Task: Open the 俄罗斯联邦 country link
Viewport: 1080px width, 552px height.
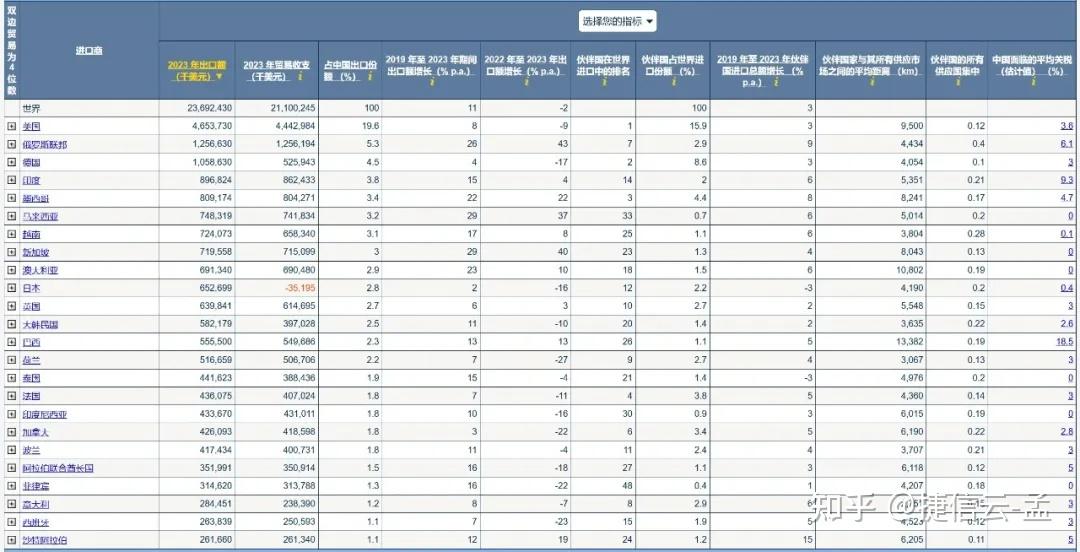Action: pos(45,145)
